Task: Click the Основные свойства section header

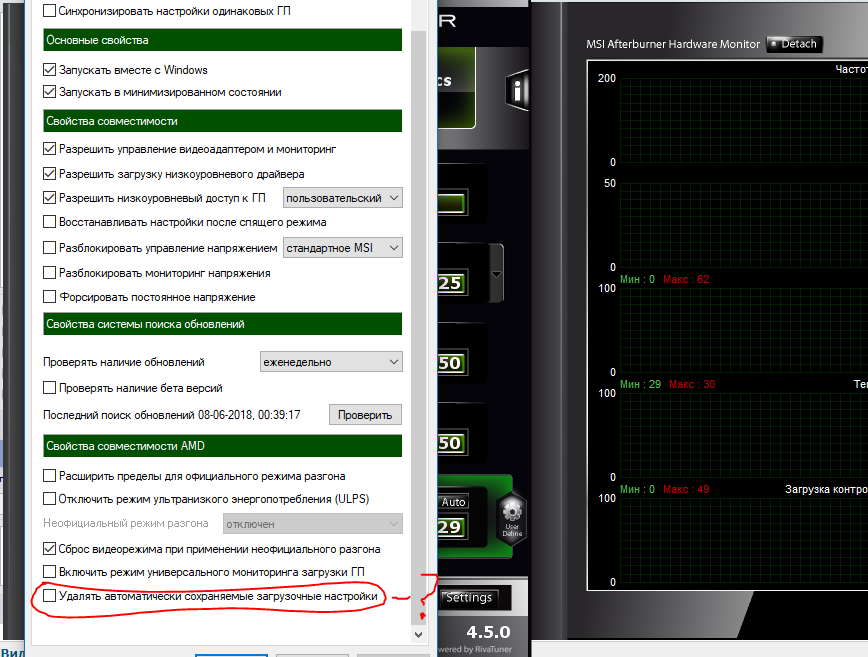Action: point(223,40)
